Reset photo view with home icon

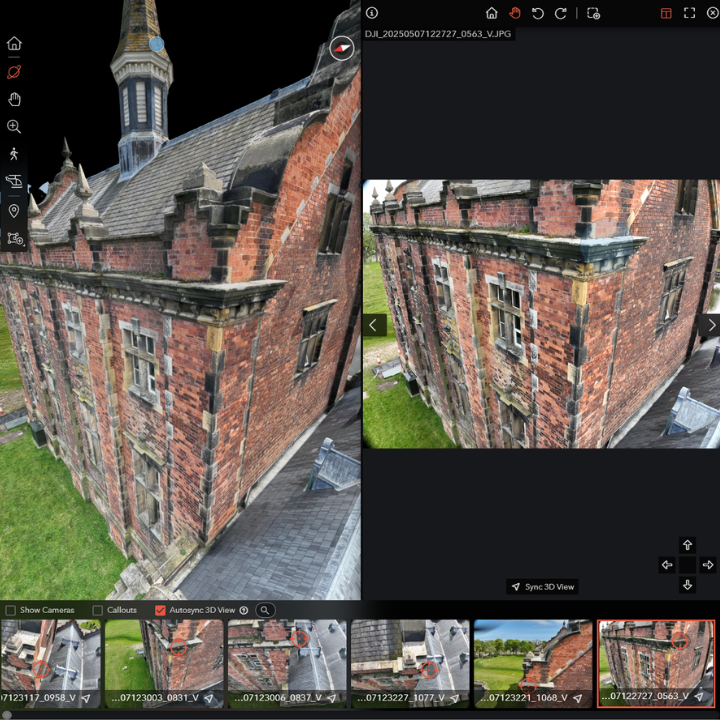[x=492, y=13]
